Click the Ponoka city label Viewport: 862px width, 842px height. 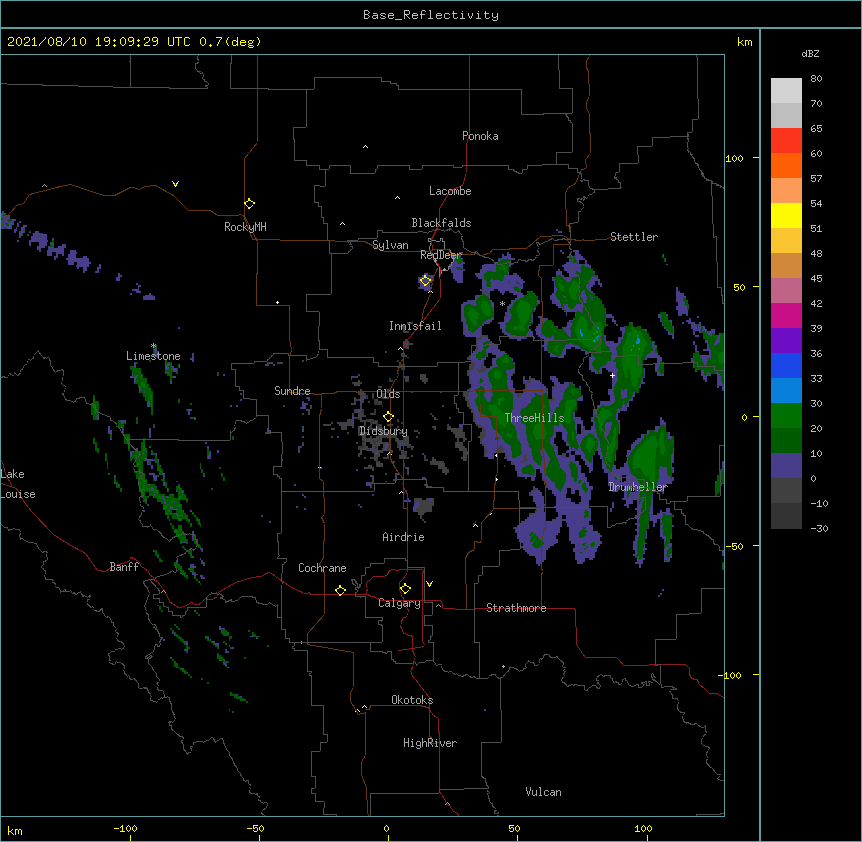click(480, 136)
